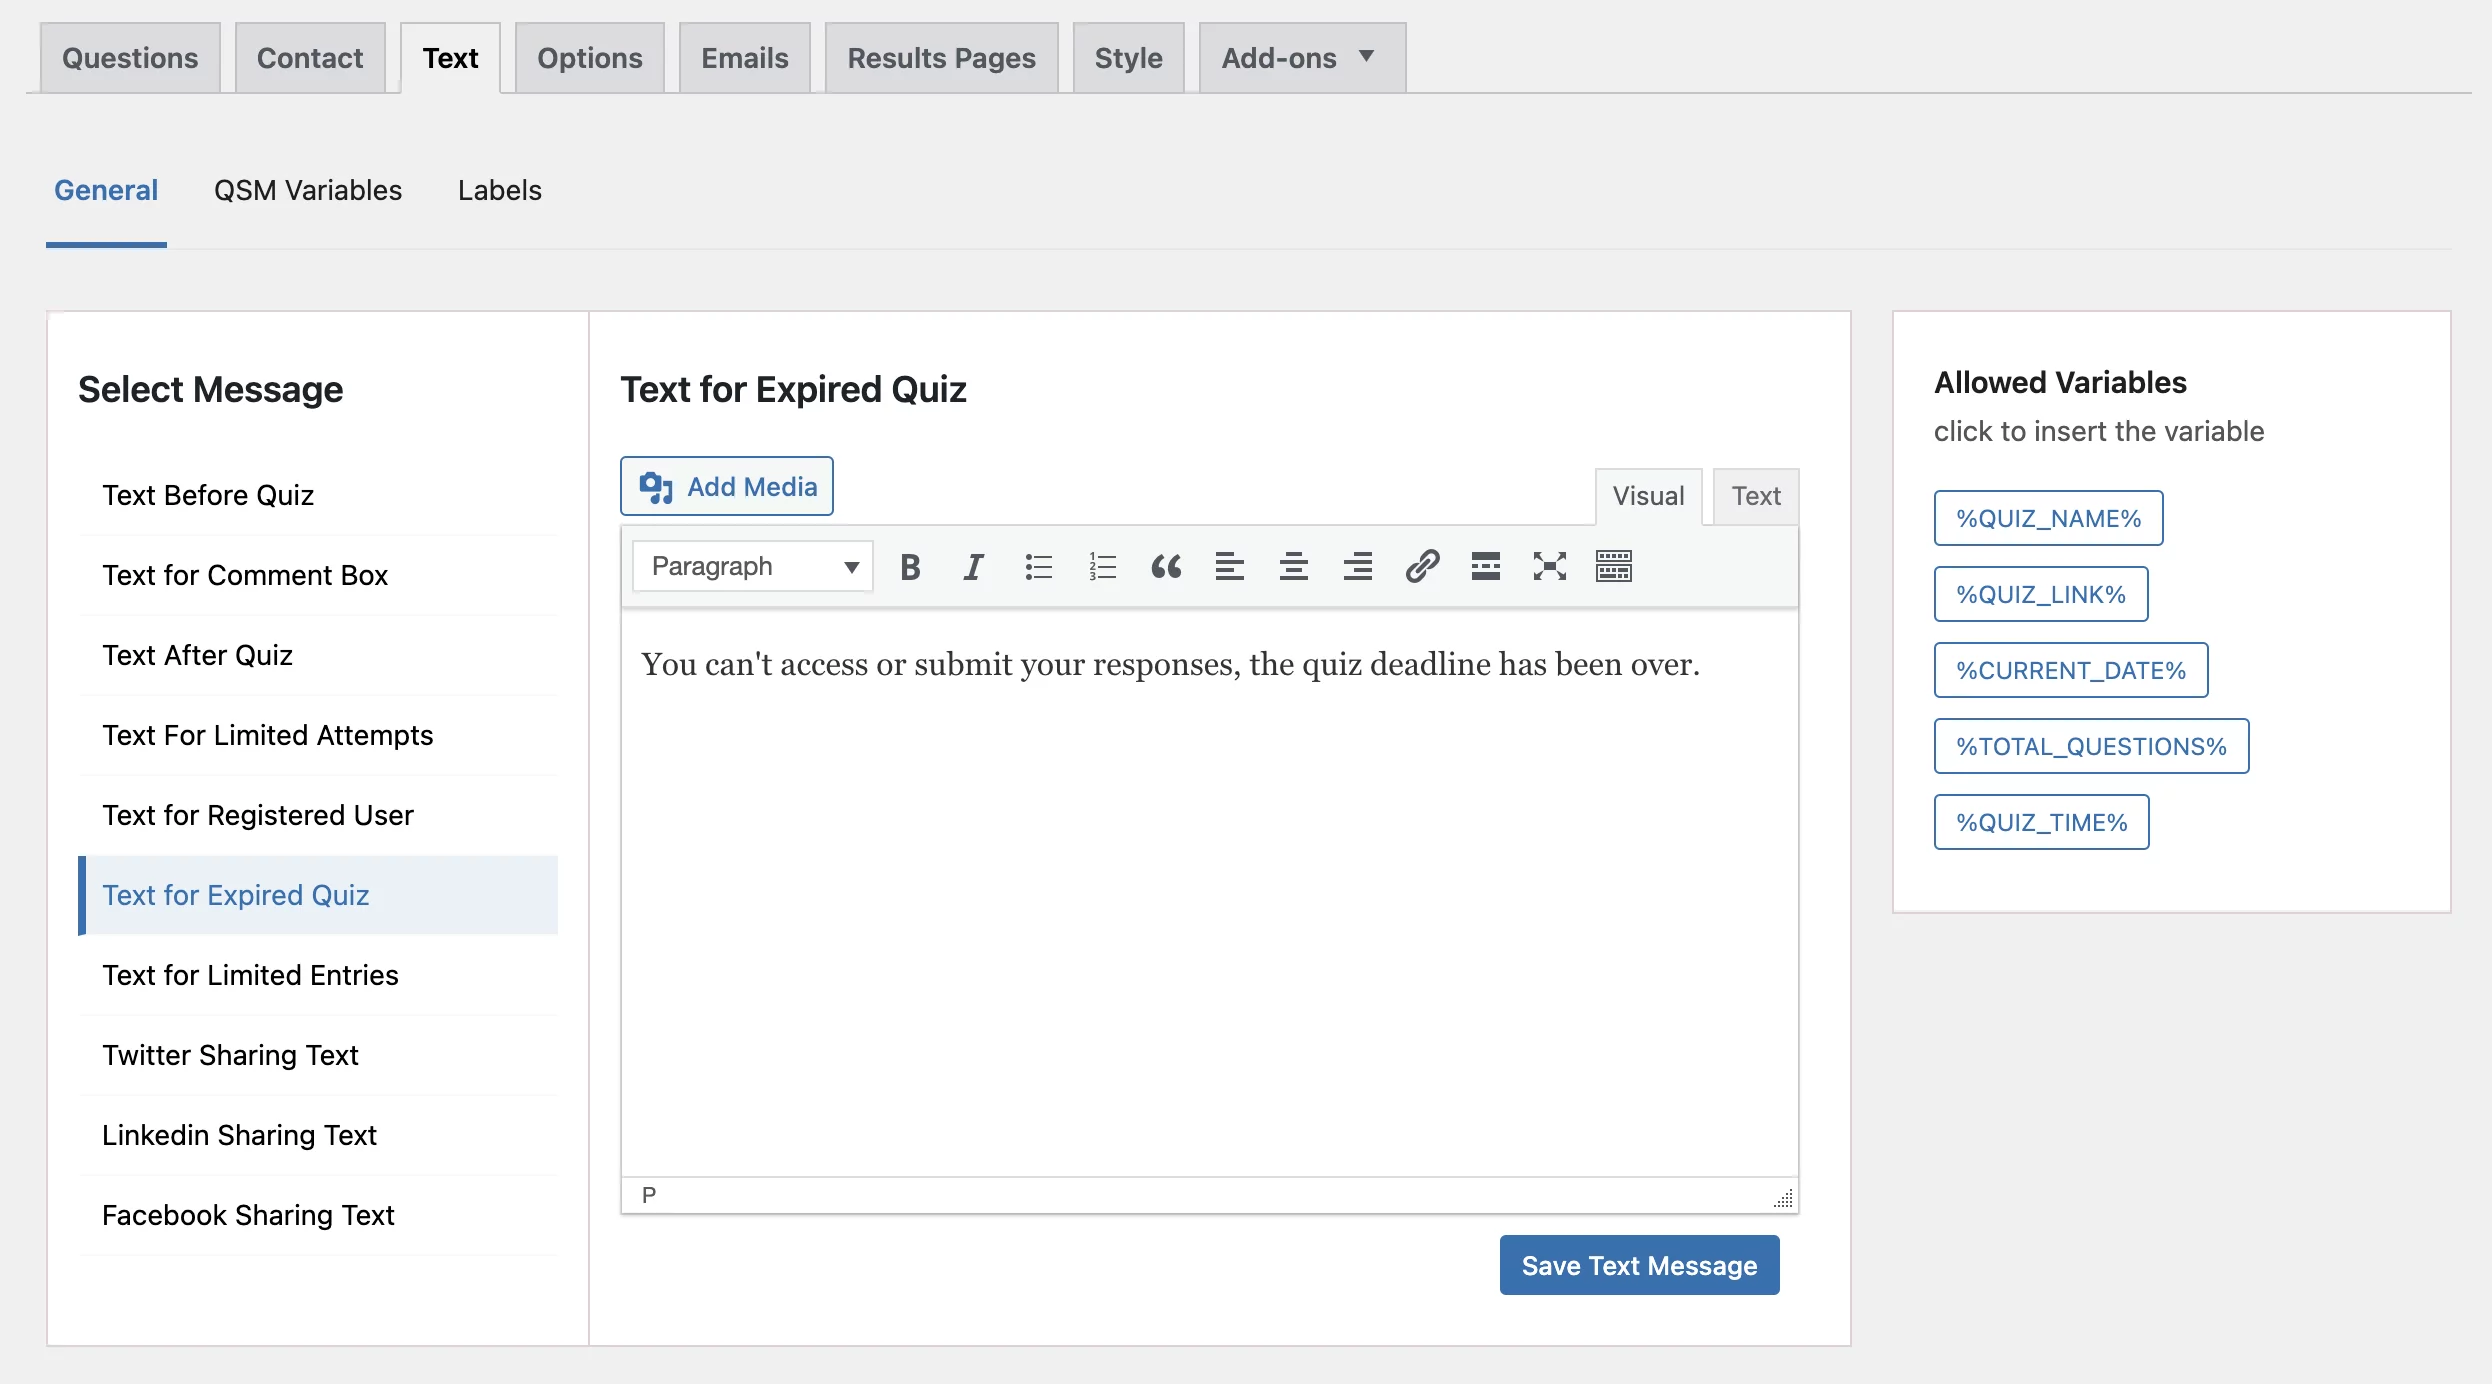Switch to the Contact tab
Image resolution: width=2492 pixels, height=1384 pixels.
310,58
